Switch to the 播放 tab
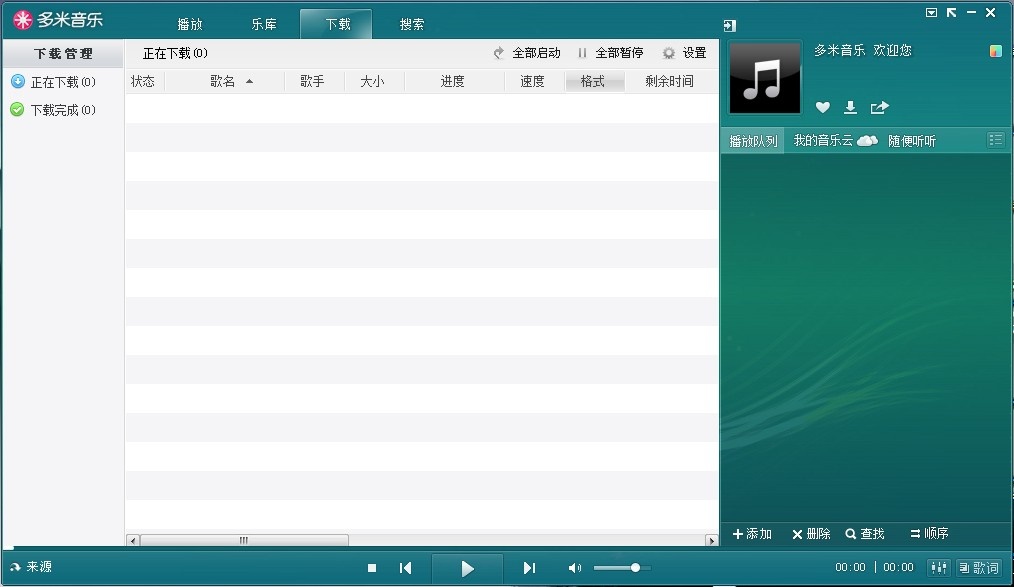The width and height of the screenshot is (1014, 587). (x=190, y=24)
